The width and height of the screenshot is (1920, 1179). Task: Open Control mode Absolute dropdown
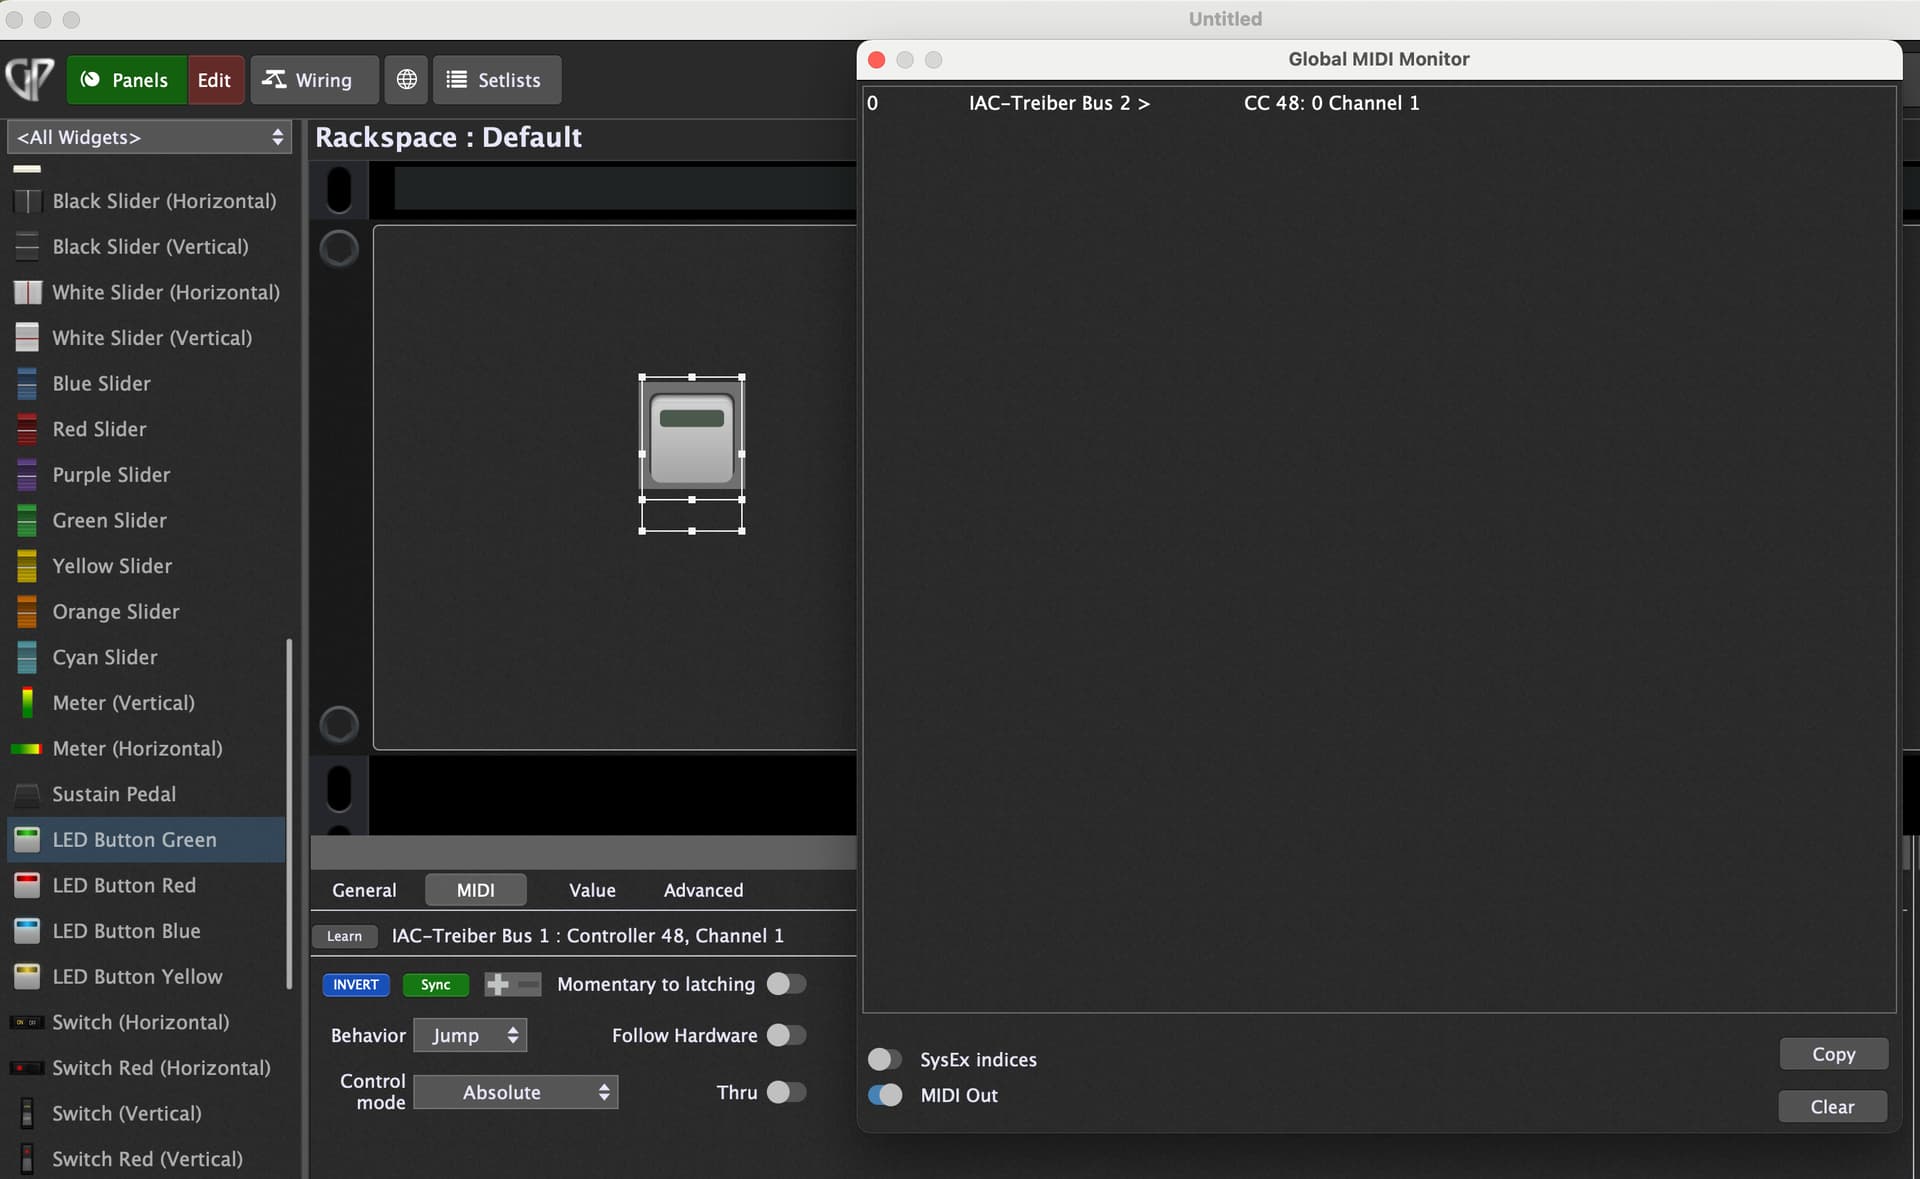516,1092
